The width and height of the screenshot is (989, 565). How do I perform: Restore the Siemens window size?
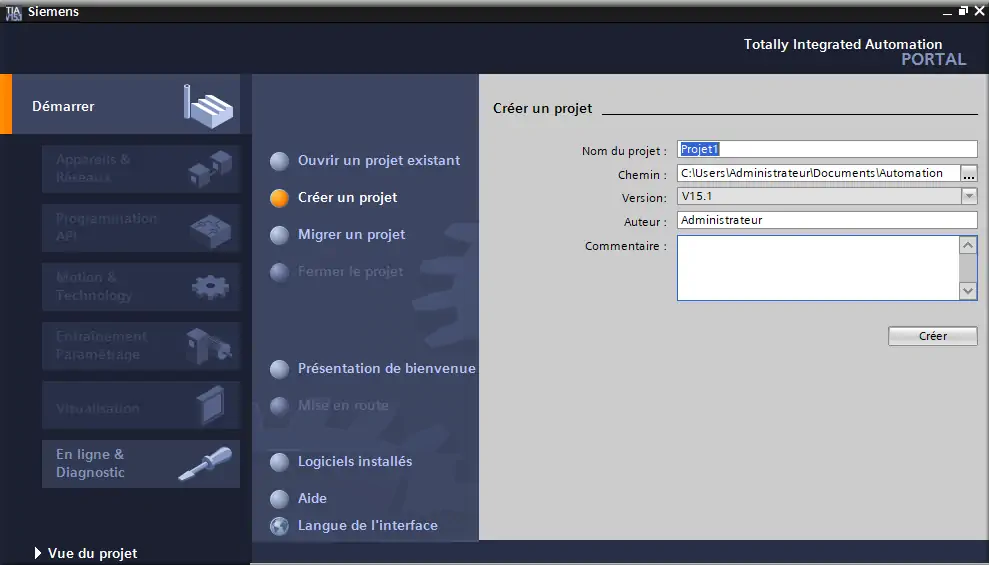tap(963, 11)
